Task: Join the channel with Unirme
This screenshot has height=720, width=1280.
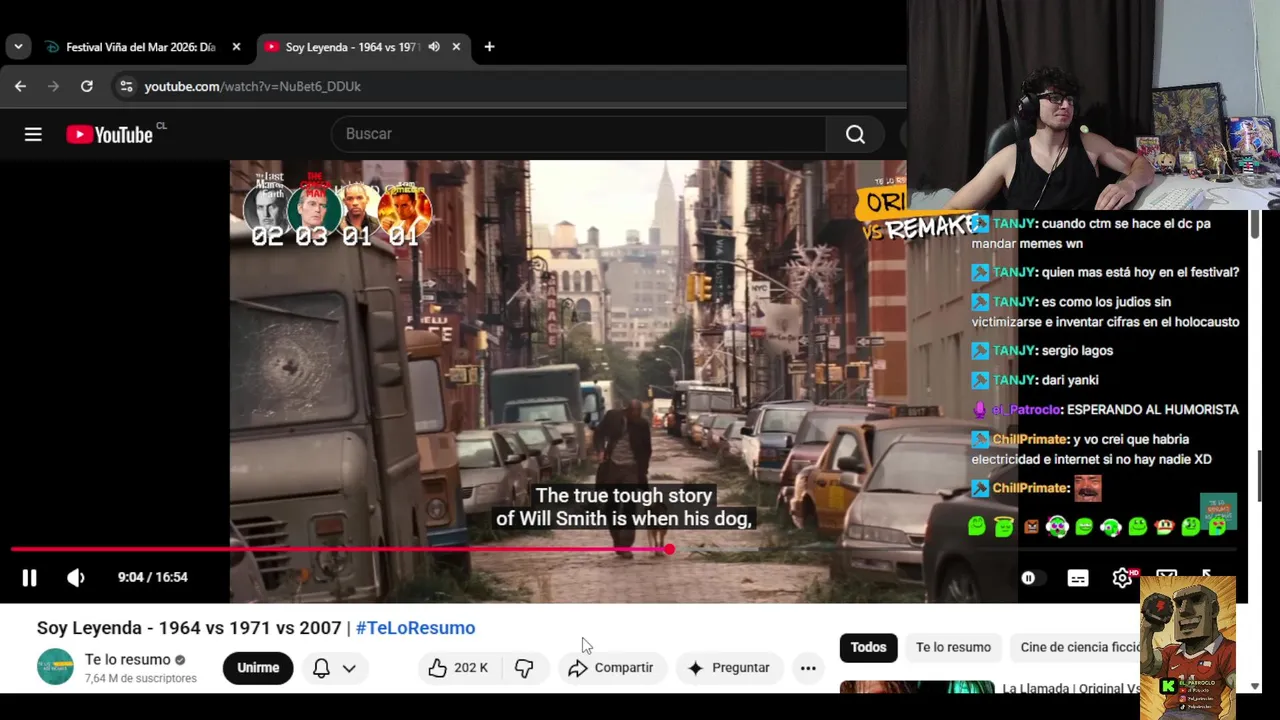Action: (258, 668)
